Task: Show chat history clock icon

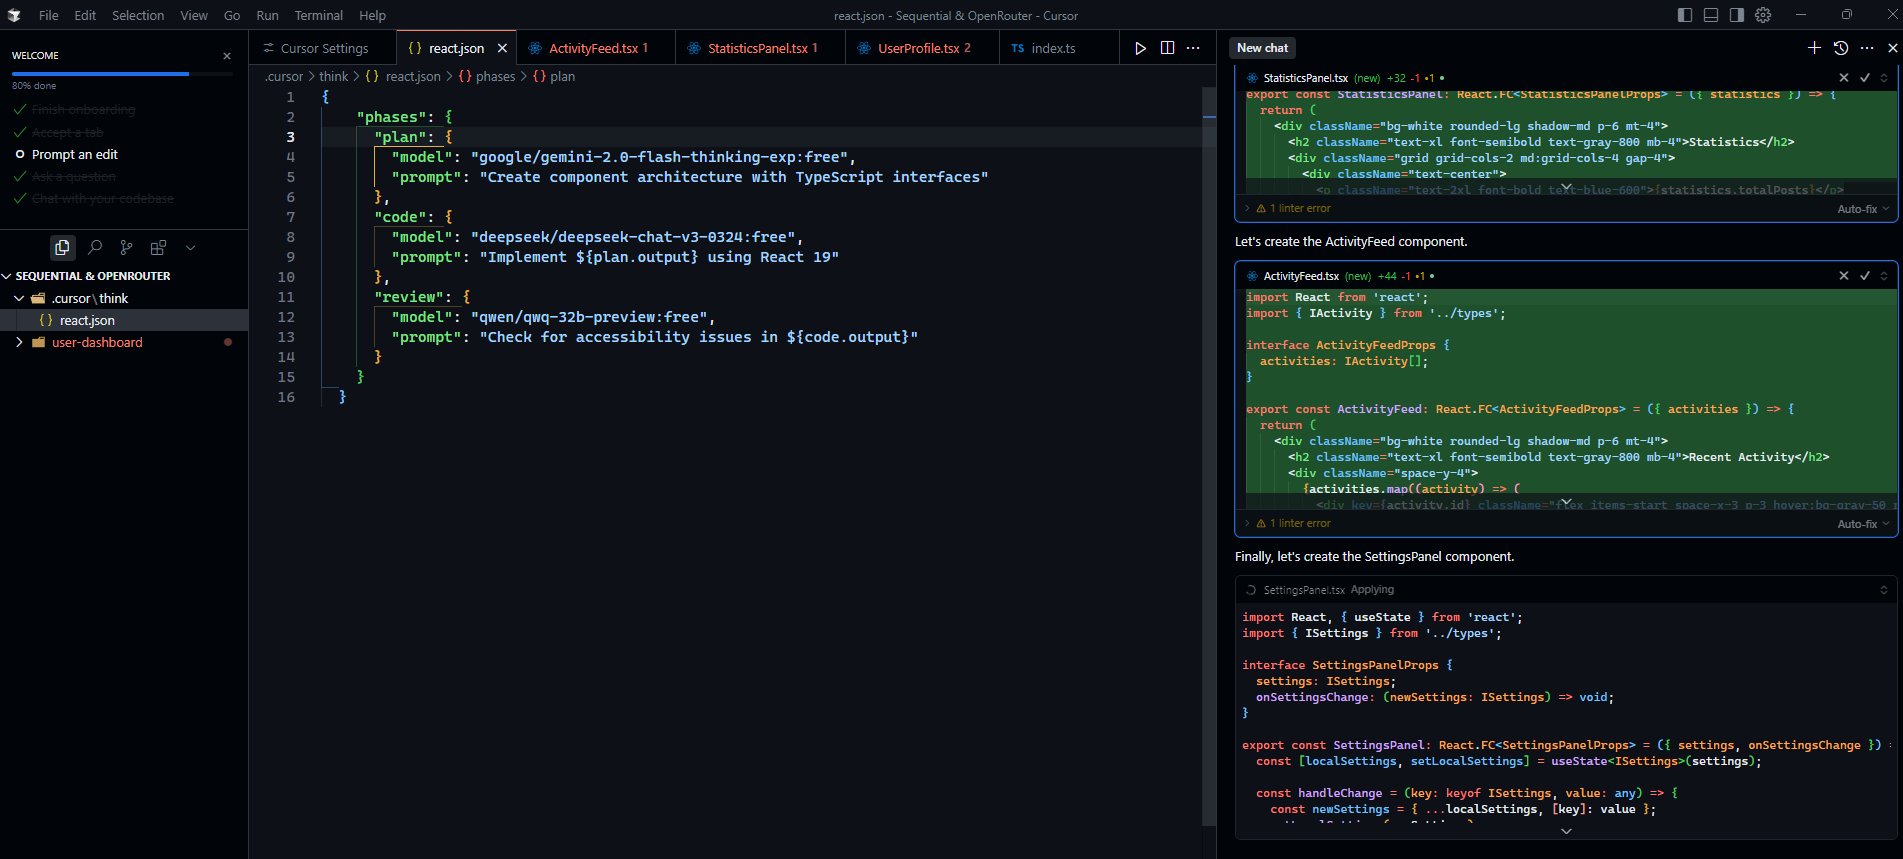Action: tap(1841, 48)
